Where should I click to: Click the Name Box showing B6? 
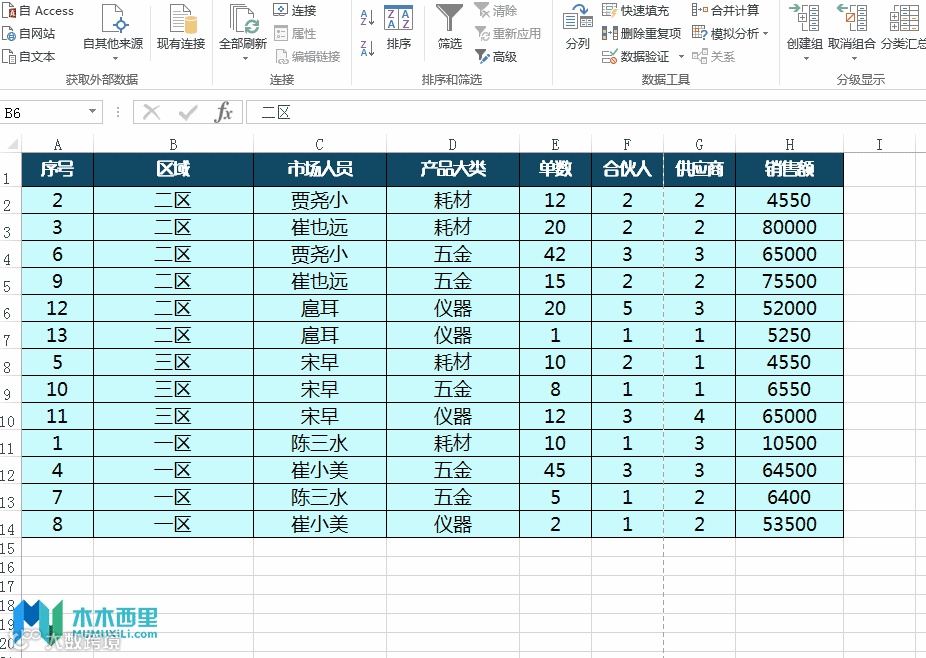43,112
